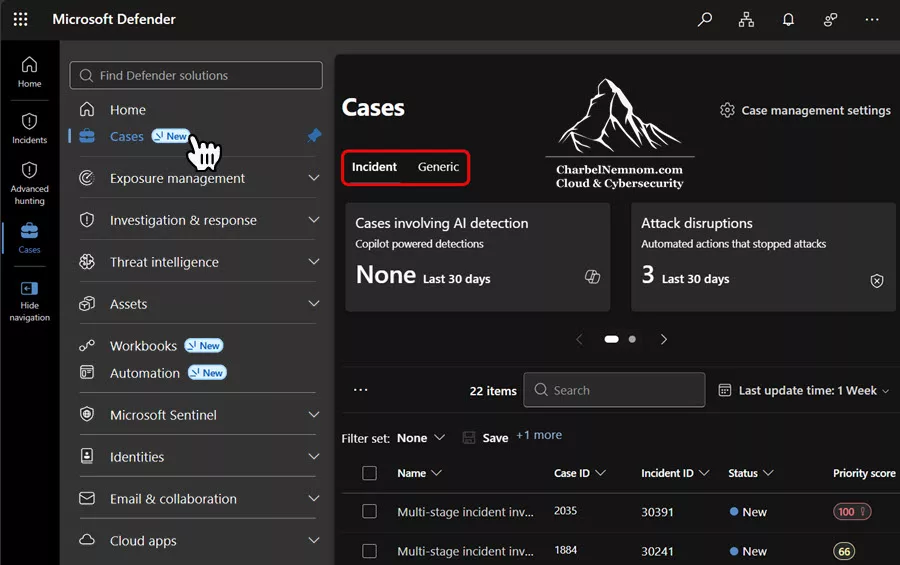The width and height of the screenshot is (900, 565).
Task: Sort by the Name column header
Action: [x=419, y=473]
